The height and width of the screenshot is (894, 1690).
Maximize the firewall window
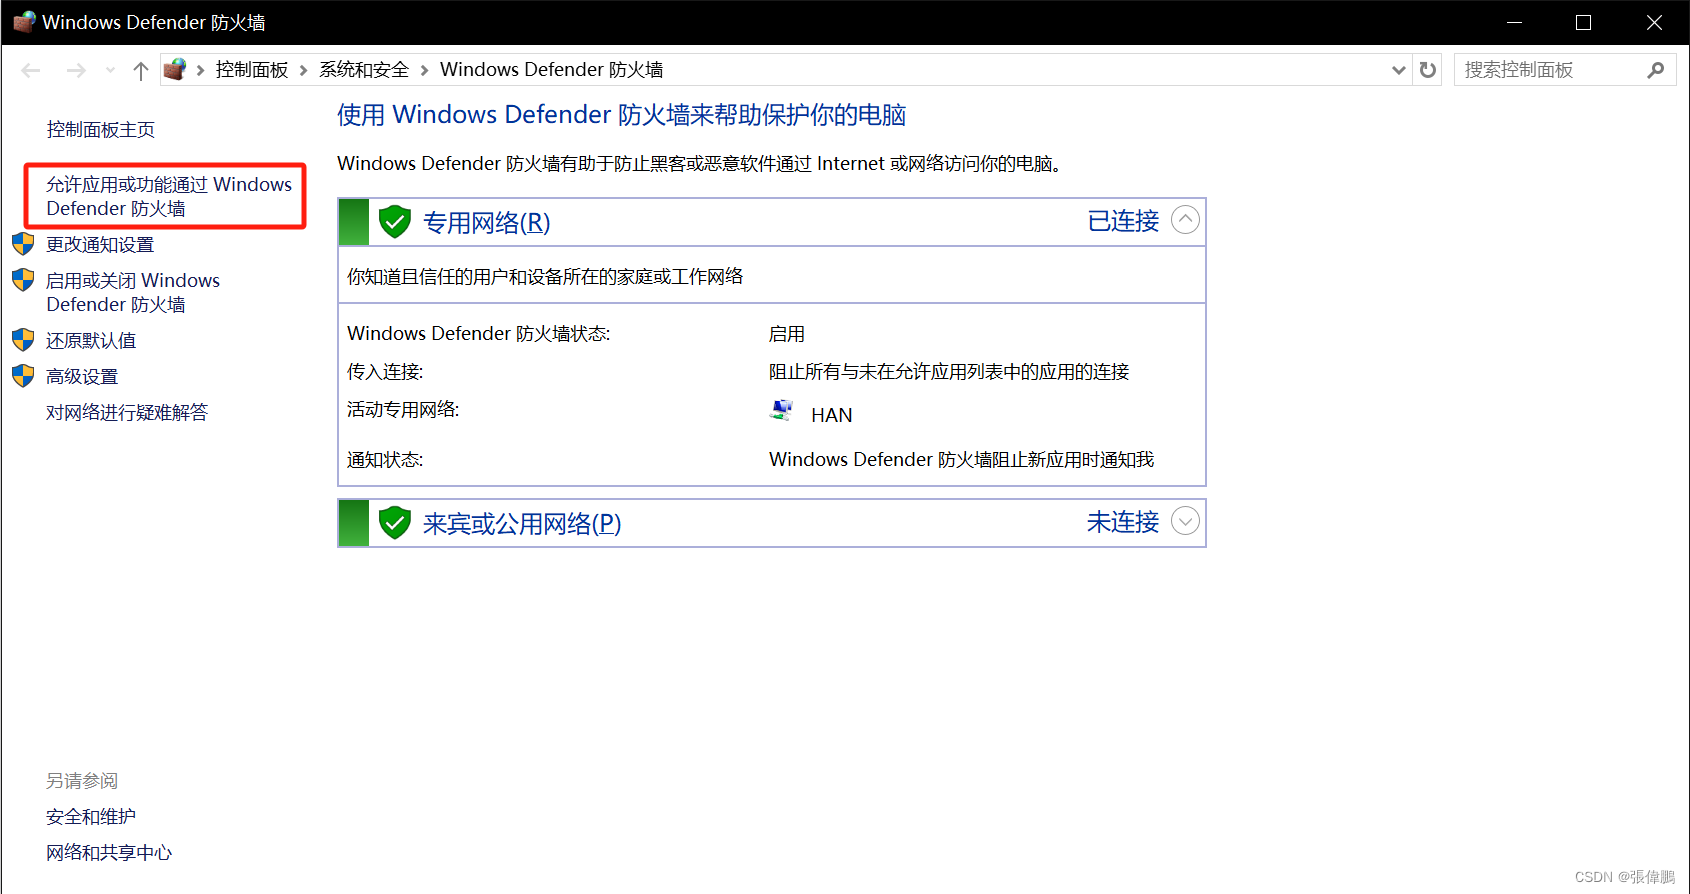[1584, 22]
